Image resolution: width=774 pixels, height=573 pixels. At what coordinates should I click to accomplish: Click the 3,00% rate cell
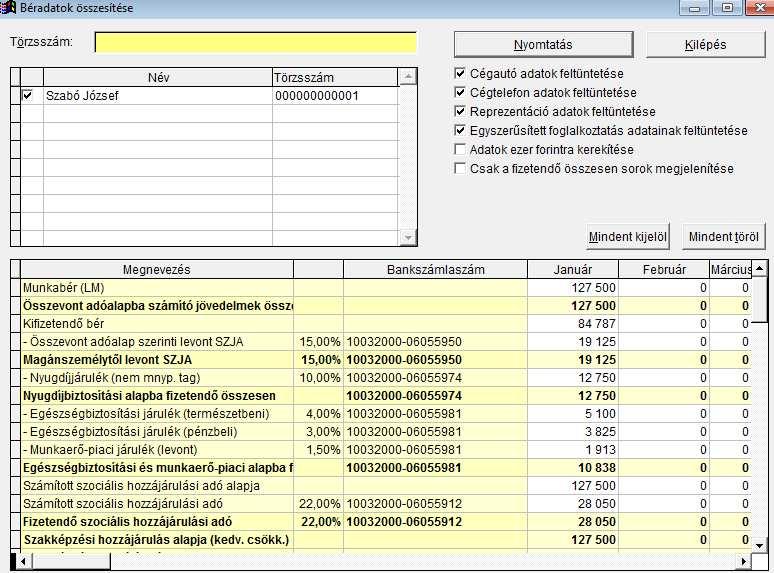[x=319, y=432]
